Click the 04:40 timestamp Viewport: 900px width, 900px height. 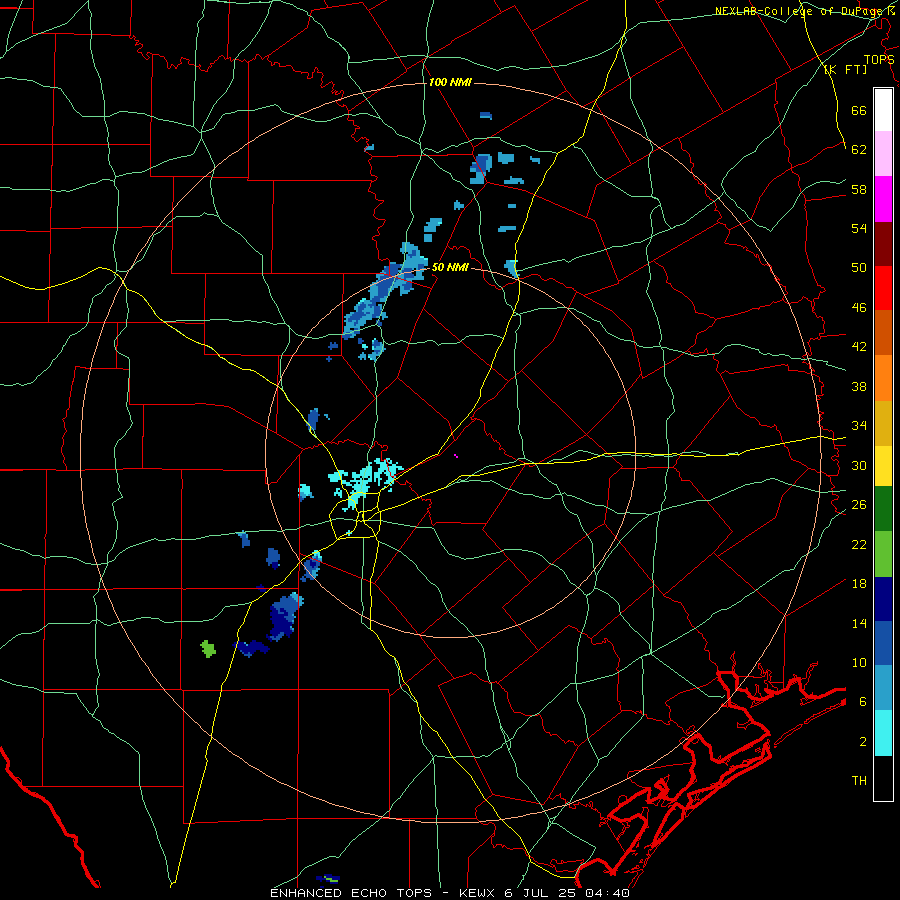point(608,893)
